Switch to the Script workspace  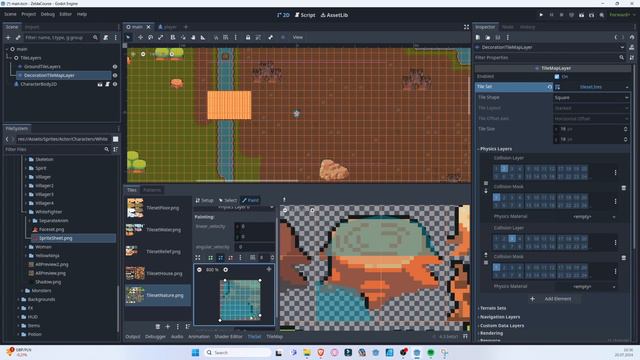pyautogui.click(x=305, y=15)
